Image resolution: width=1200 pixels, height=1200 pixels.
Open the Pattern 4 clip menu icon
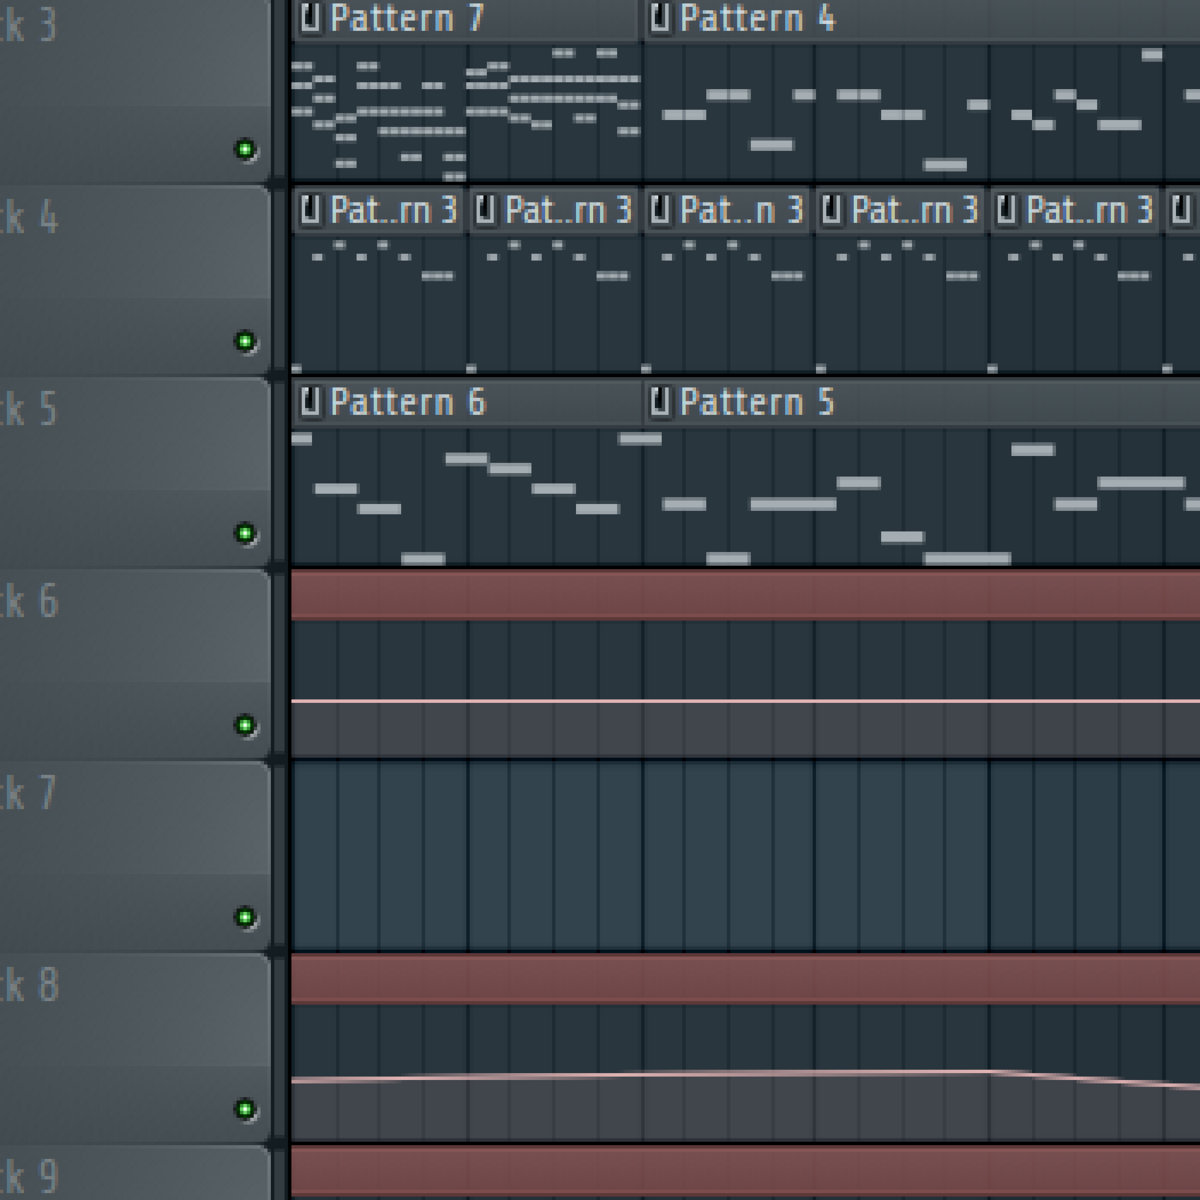click(660, 18)
